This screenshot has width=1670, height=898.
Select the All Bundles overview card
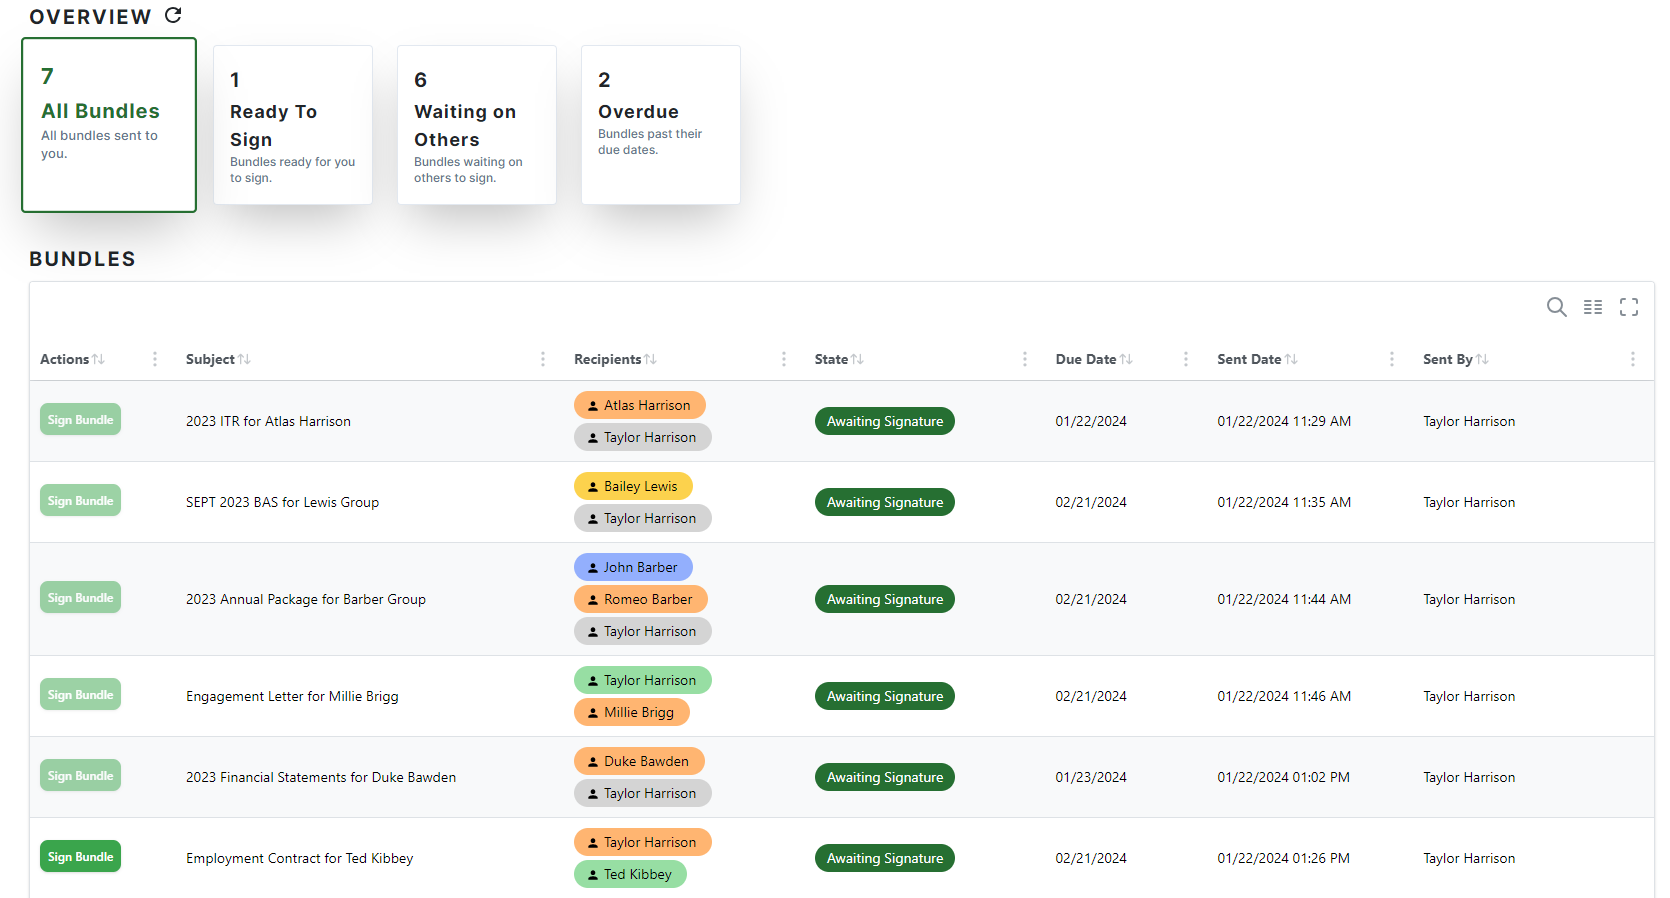point(109,125)
